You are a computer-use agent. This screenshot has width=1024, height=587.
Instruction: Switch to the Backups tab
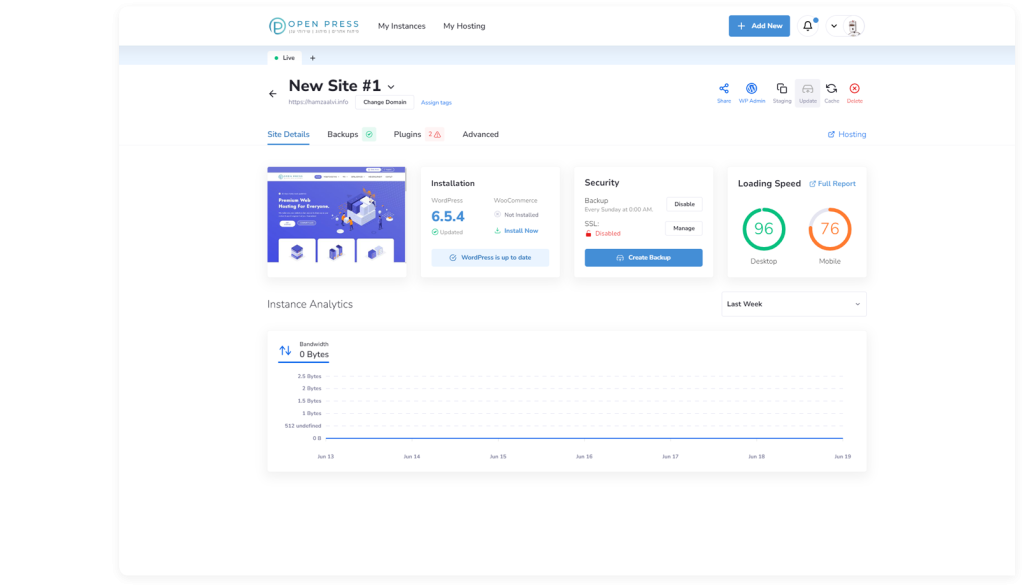(342, 134)
